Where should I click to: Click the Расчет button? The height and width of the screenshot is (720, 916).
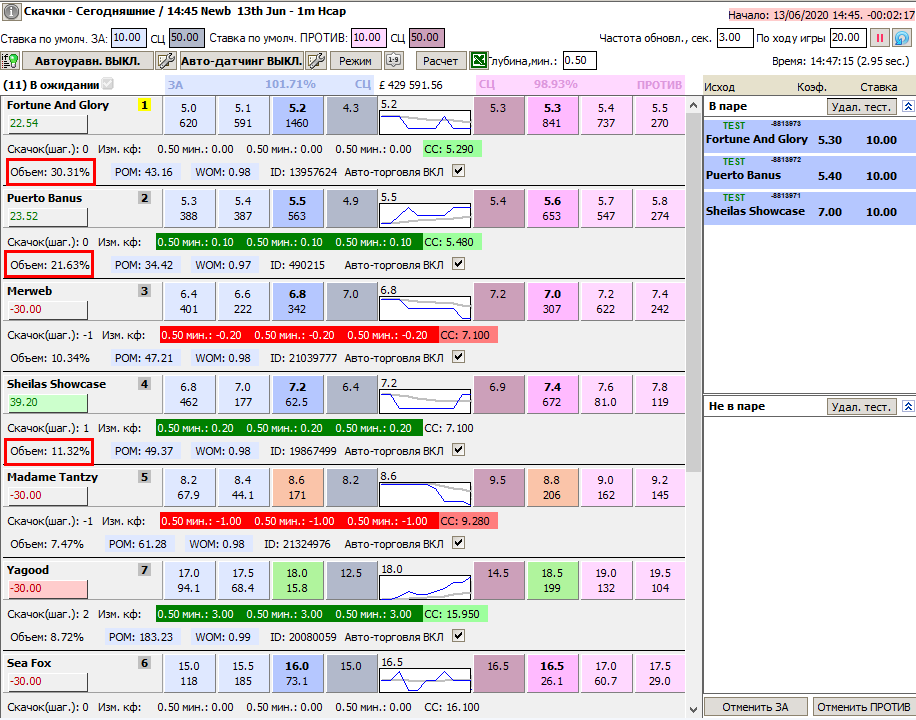tap(440, 60)
